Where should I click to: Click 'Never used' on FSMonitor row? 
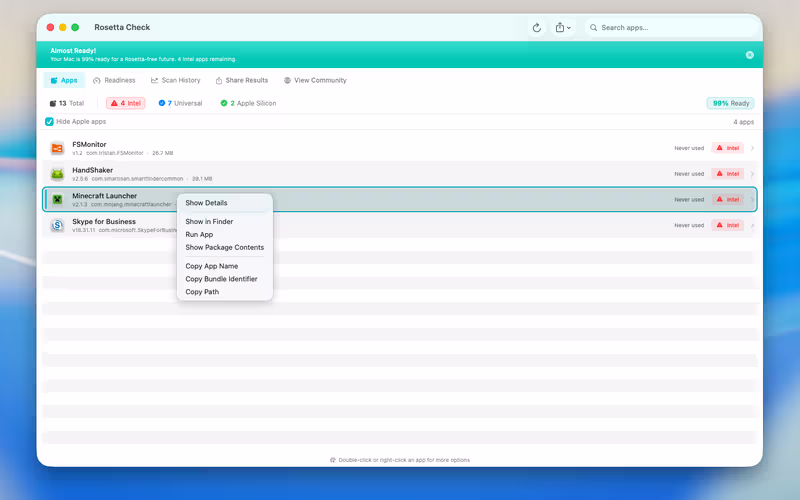[689, 148]
